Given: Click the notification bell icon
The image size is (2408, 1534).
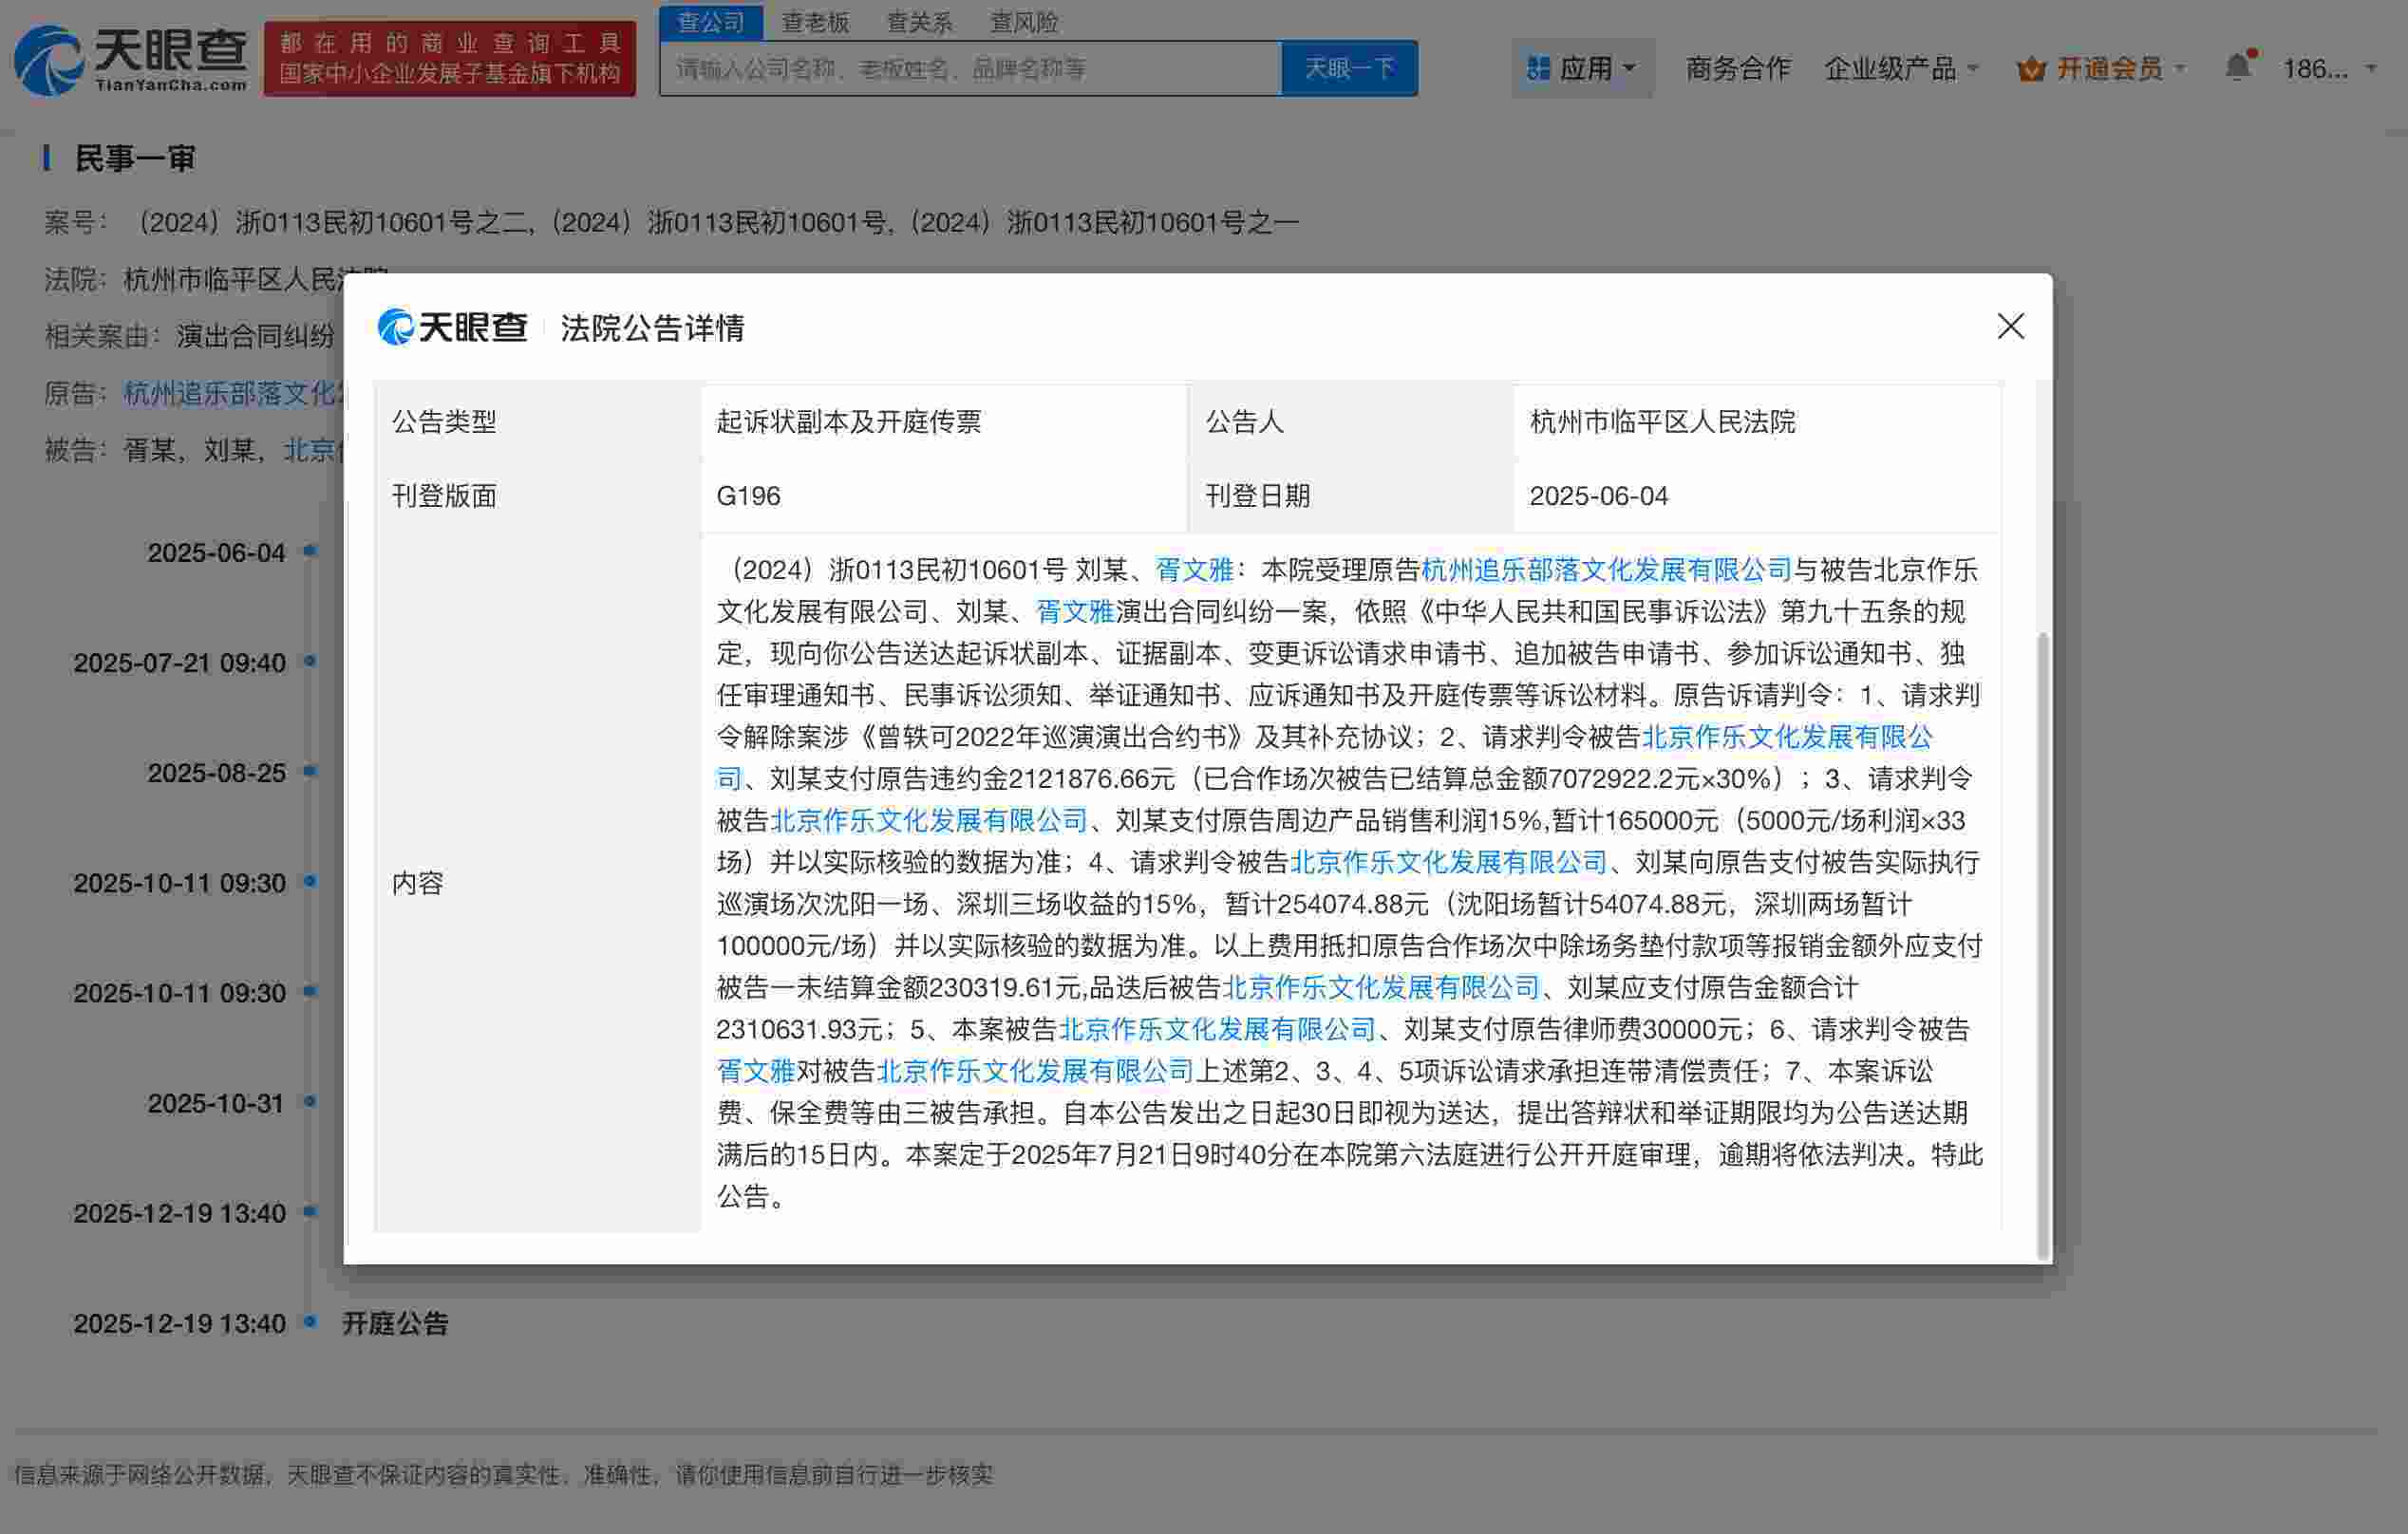Looking at the screenshot, I should point(2237,67).
